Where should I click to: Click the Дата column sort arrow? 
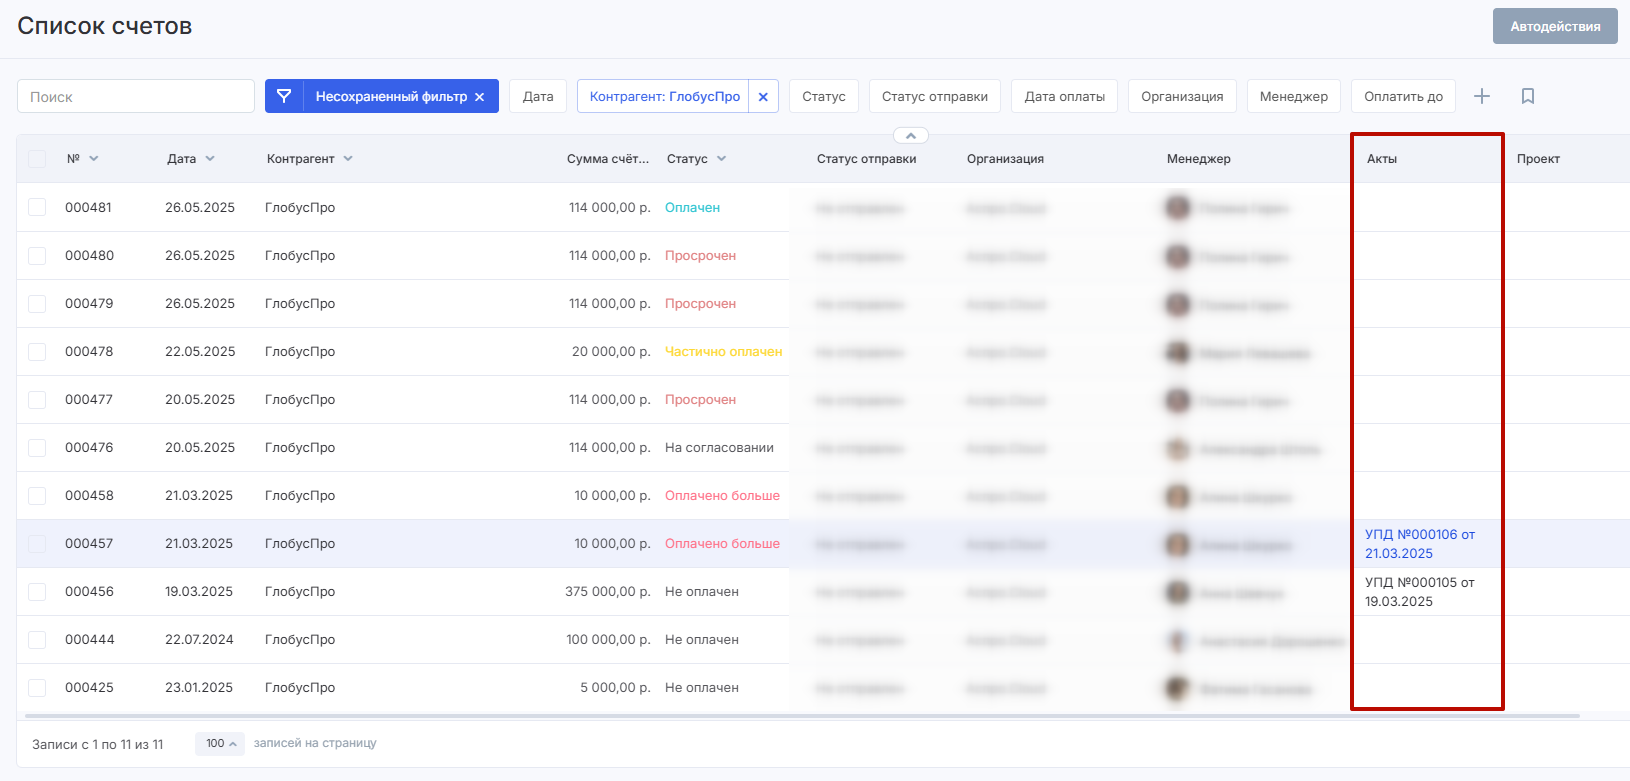[x=210, y=159]
